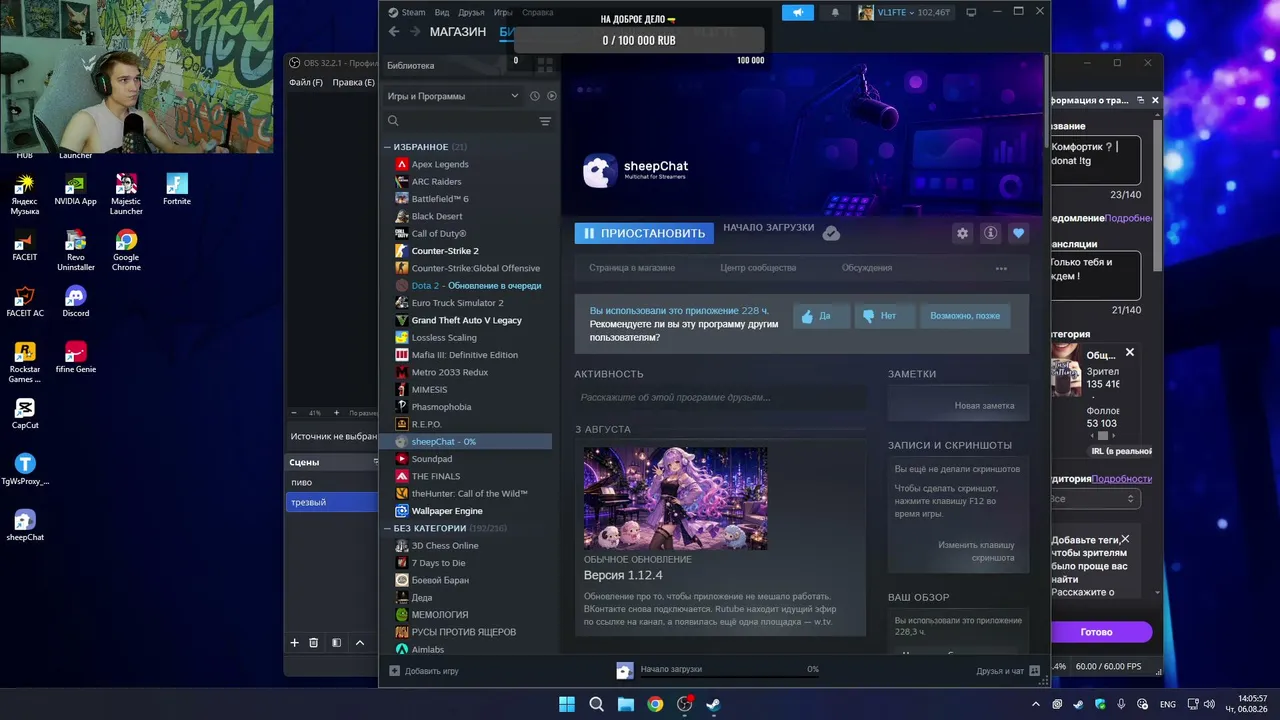Show hidden system tray icons chevron
The image size is (1280, 720).
tap(1037, 704)
